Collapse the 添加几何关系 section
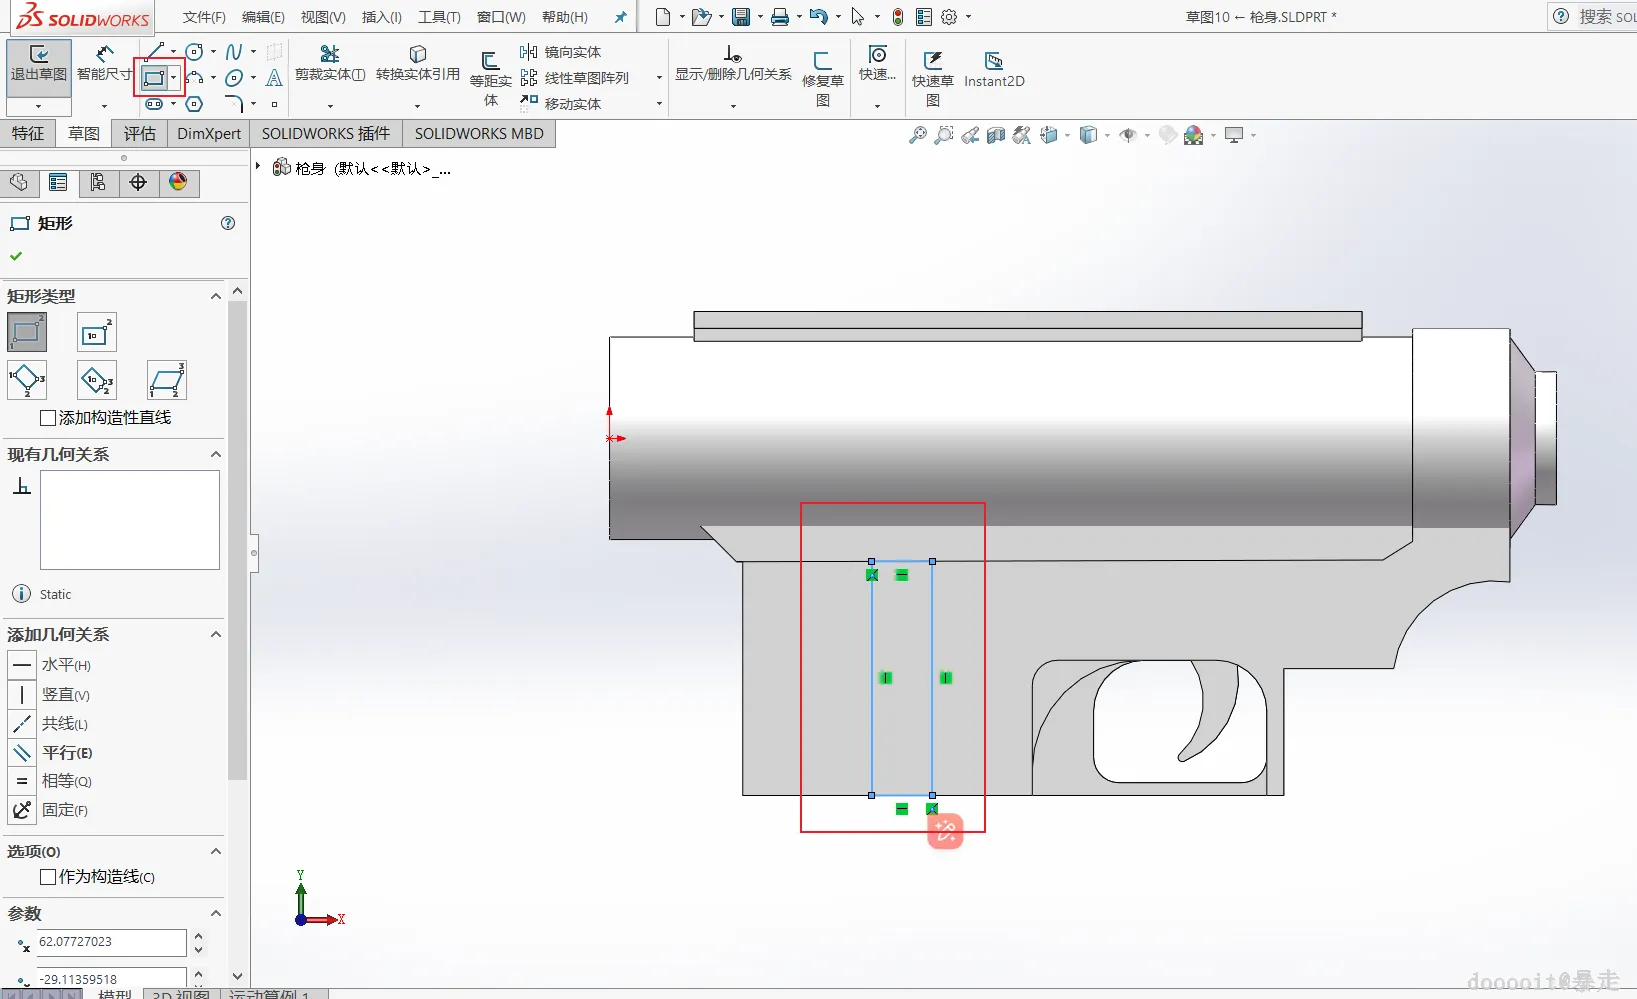This screenshot has height=999, width=1637. [x=215, y=634]
